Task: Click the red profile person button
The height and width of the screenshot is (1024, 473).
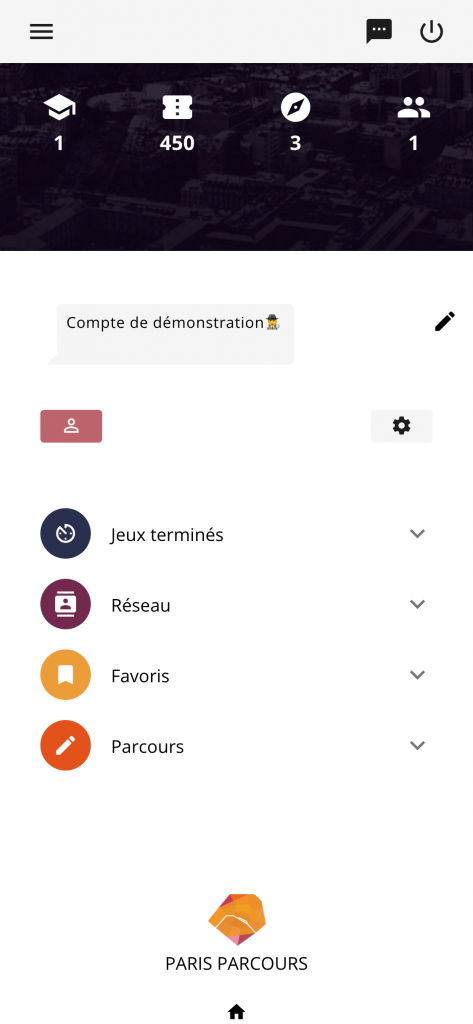Action: tap(71, 426)
